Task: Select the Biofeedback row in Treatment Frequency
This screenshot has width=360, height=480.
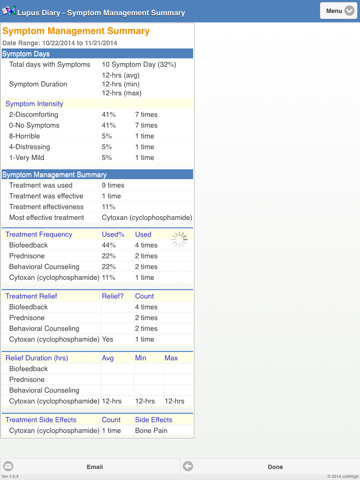Action: click(97, 245)
